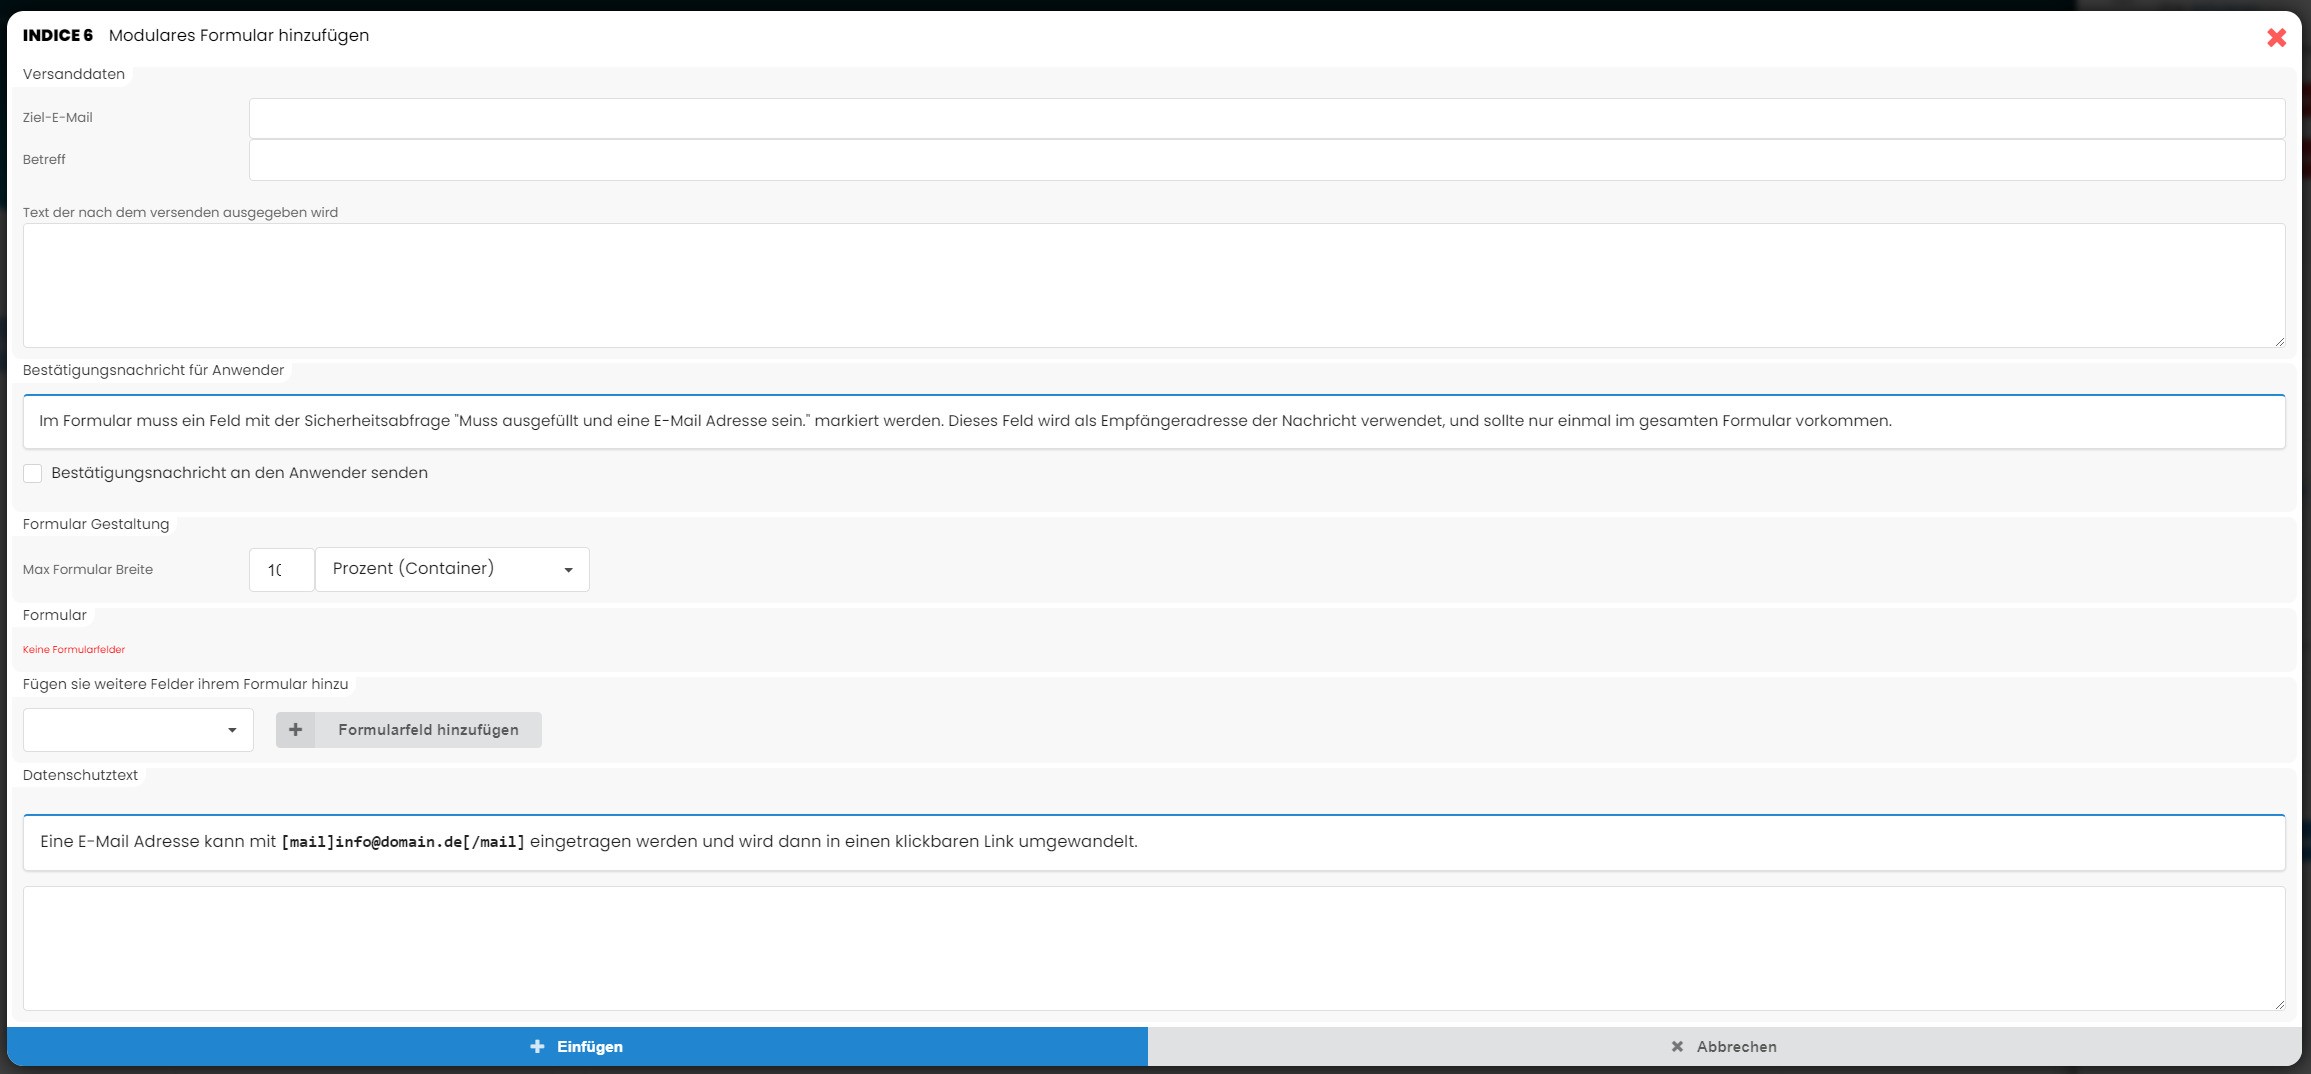Viewport: 2311px width, 1074px height.
Task: Click the Ziel-E-Mail field label
Action: click(58, 118)
